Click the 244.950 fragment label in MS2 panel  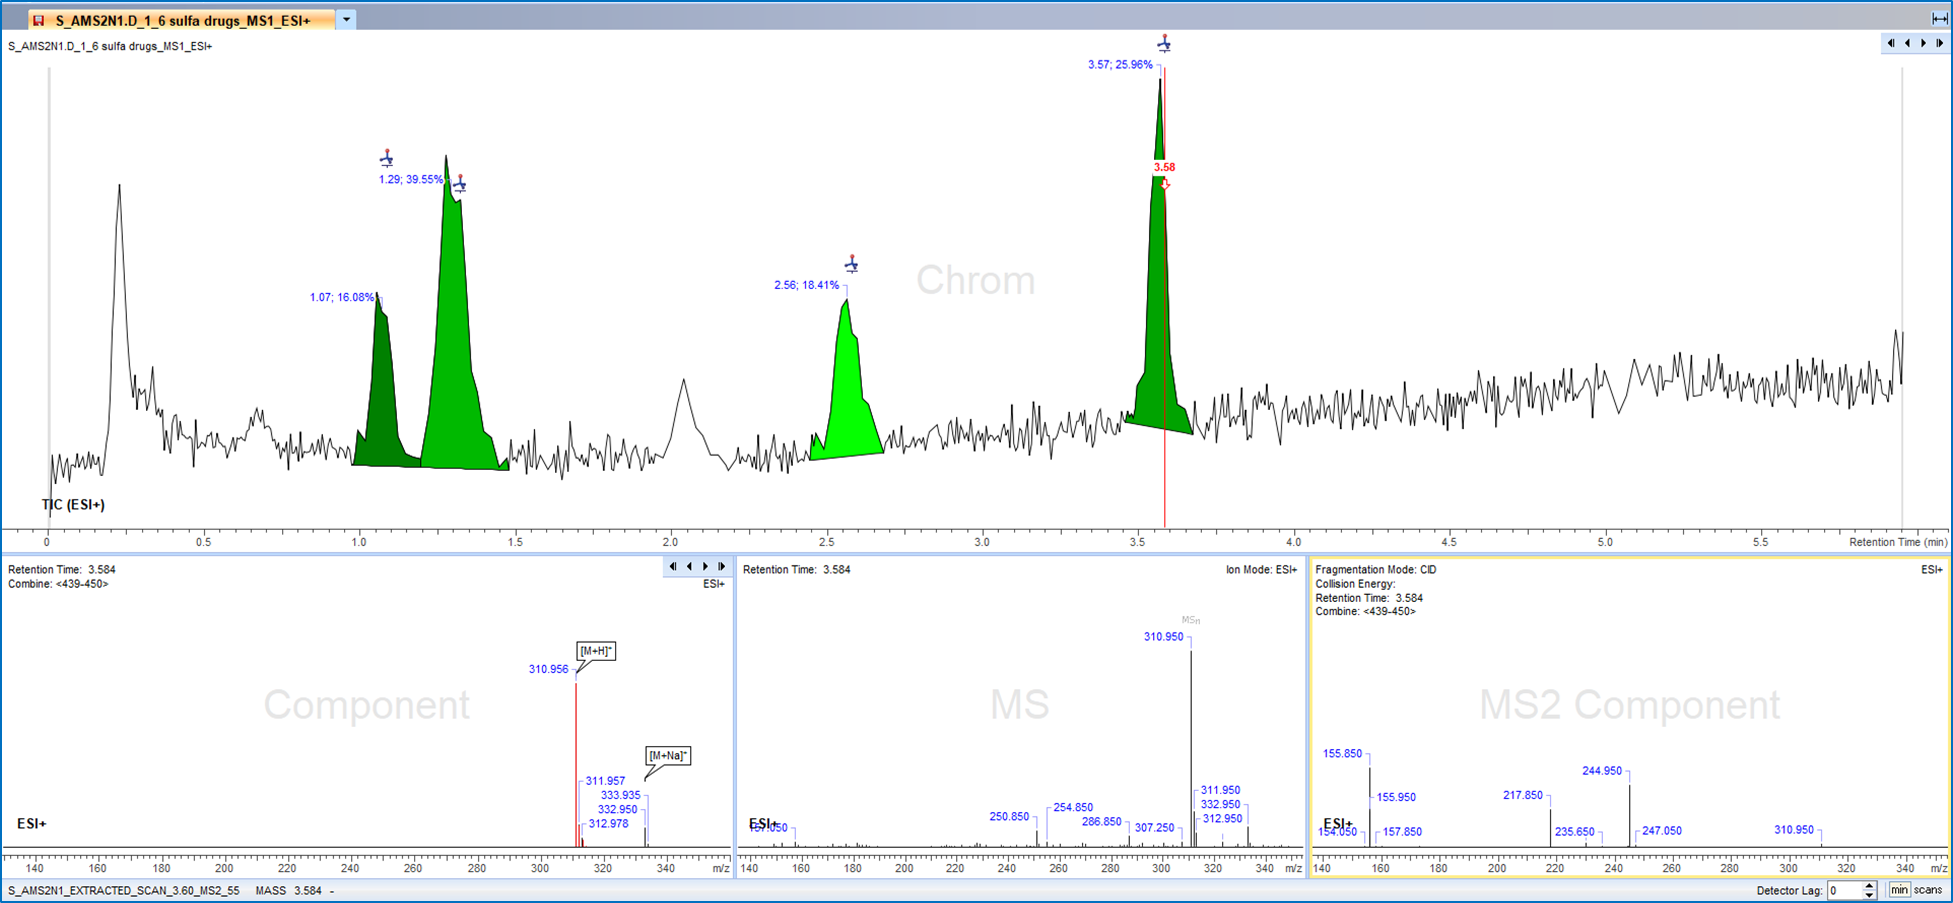[1602, 771]
